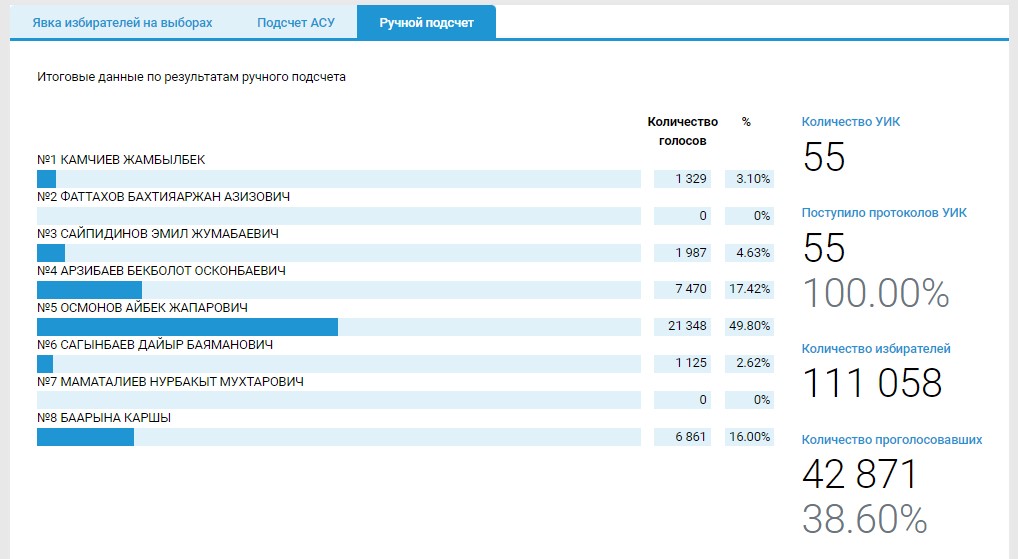Click the Количество избирателей label

(876, 349)
